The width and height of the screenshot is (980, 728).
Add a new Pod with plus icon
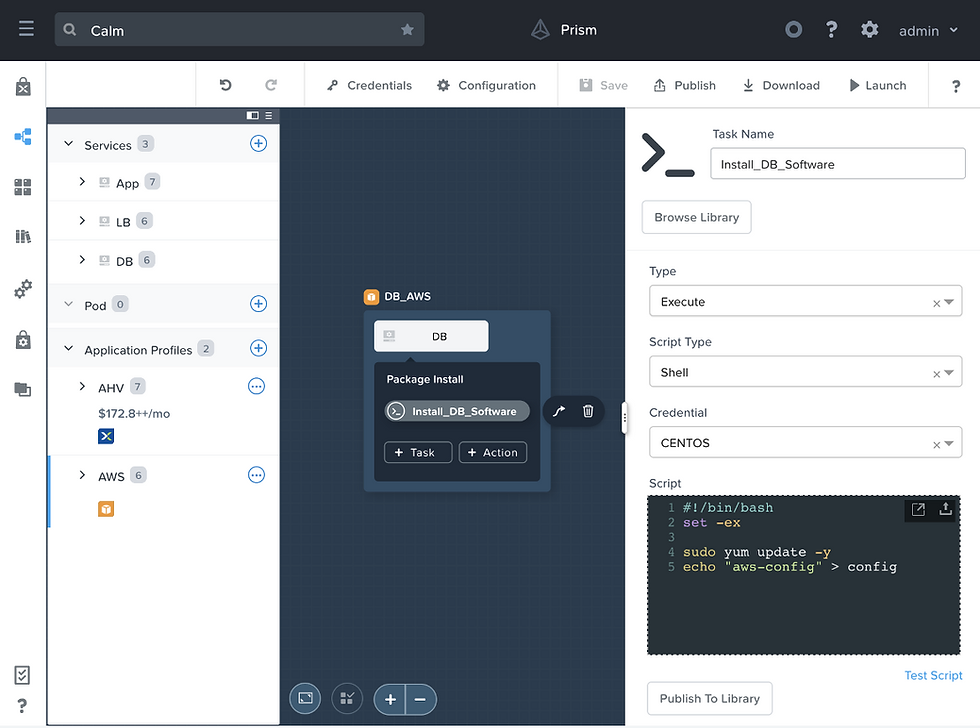(258, 304)
